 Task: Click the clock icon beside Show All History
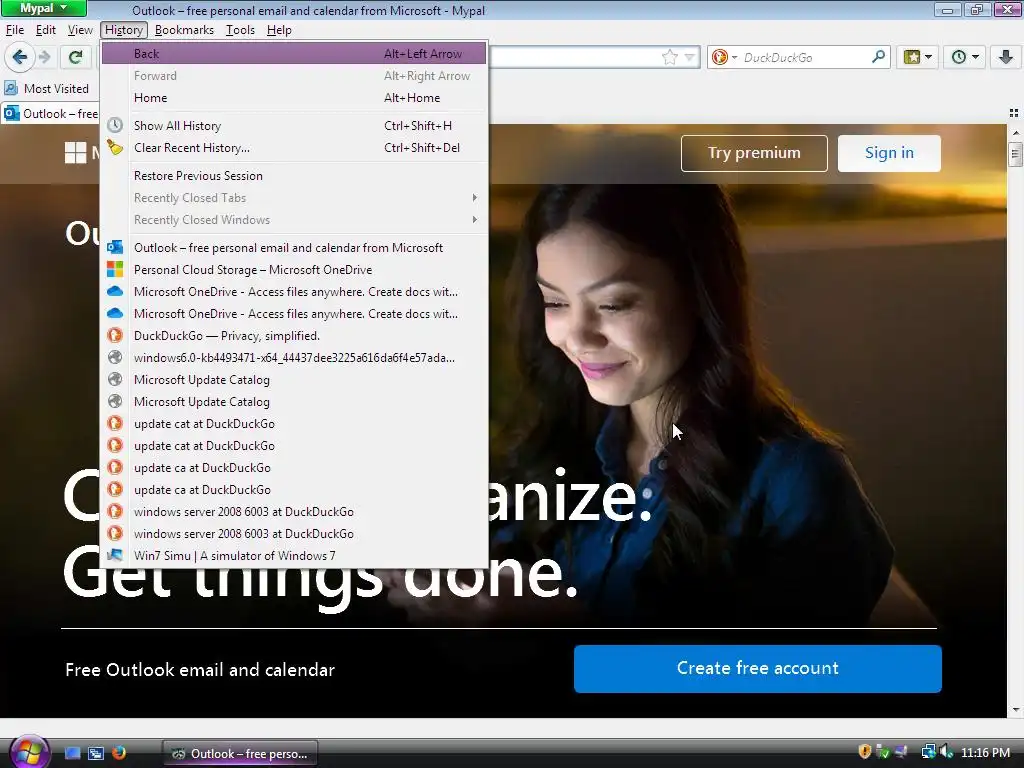point(115,125)
